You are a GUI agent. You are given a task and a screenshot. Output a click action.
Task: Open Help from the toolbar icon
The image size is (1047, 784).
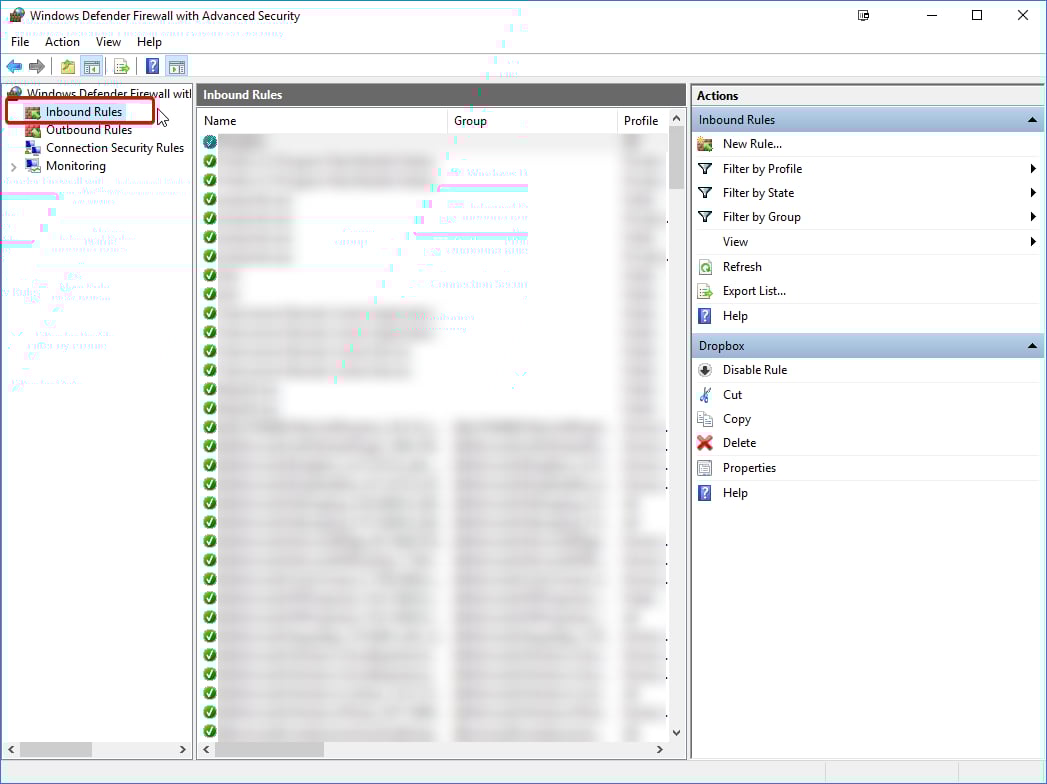(150, 66)
